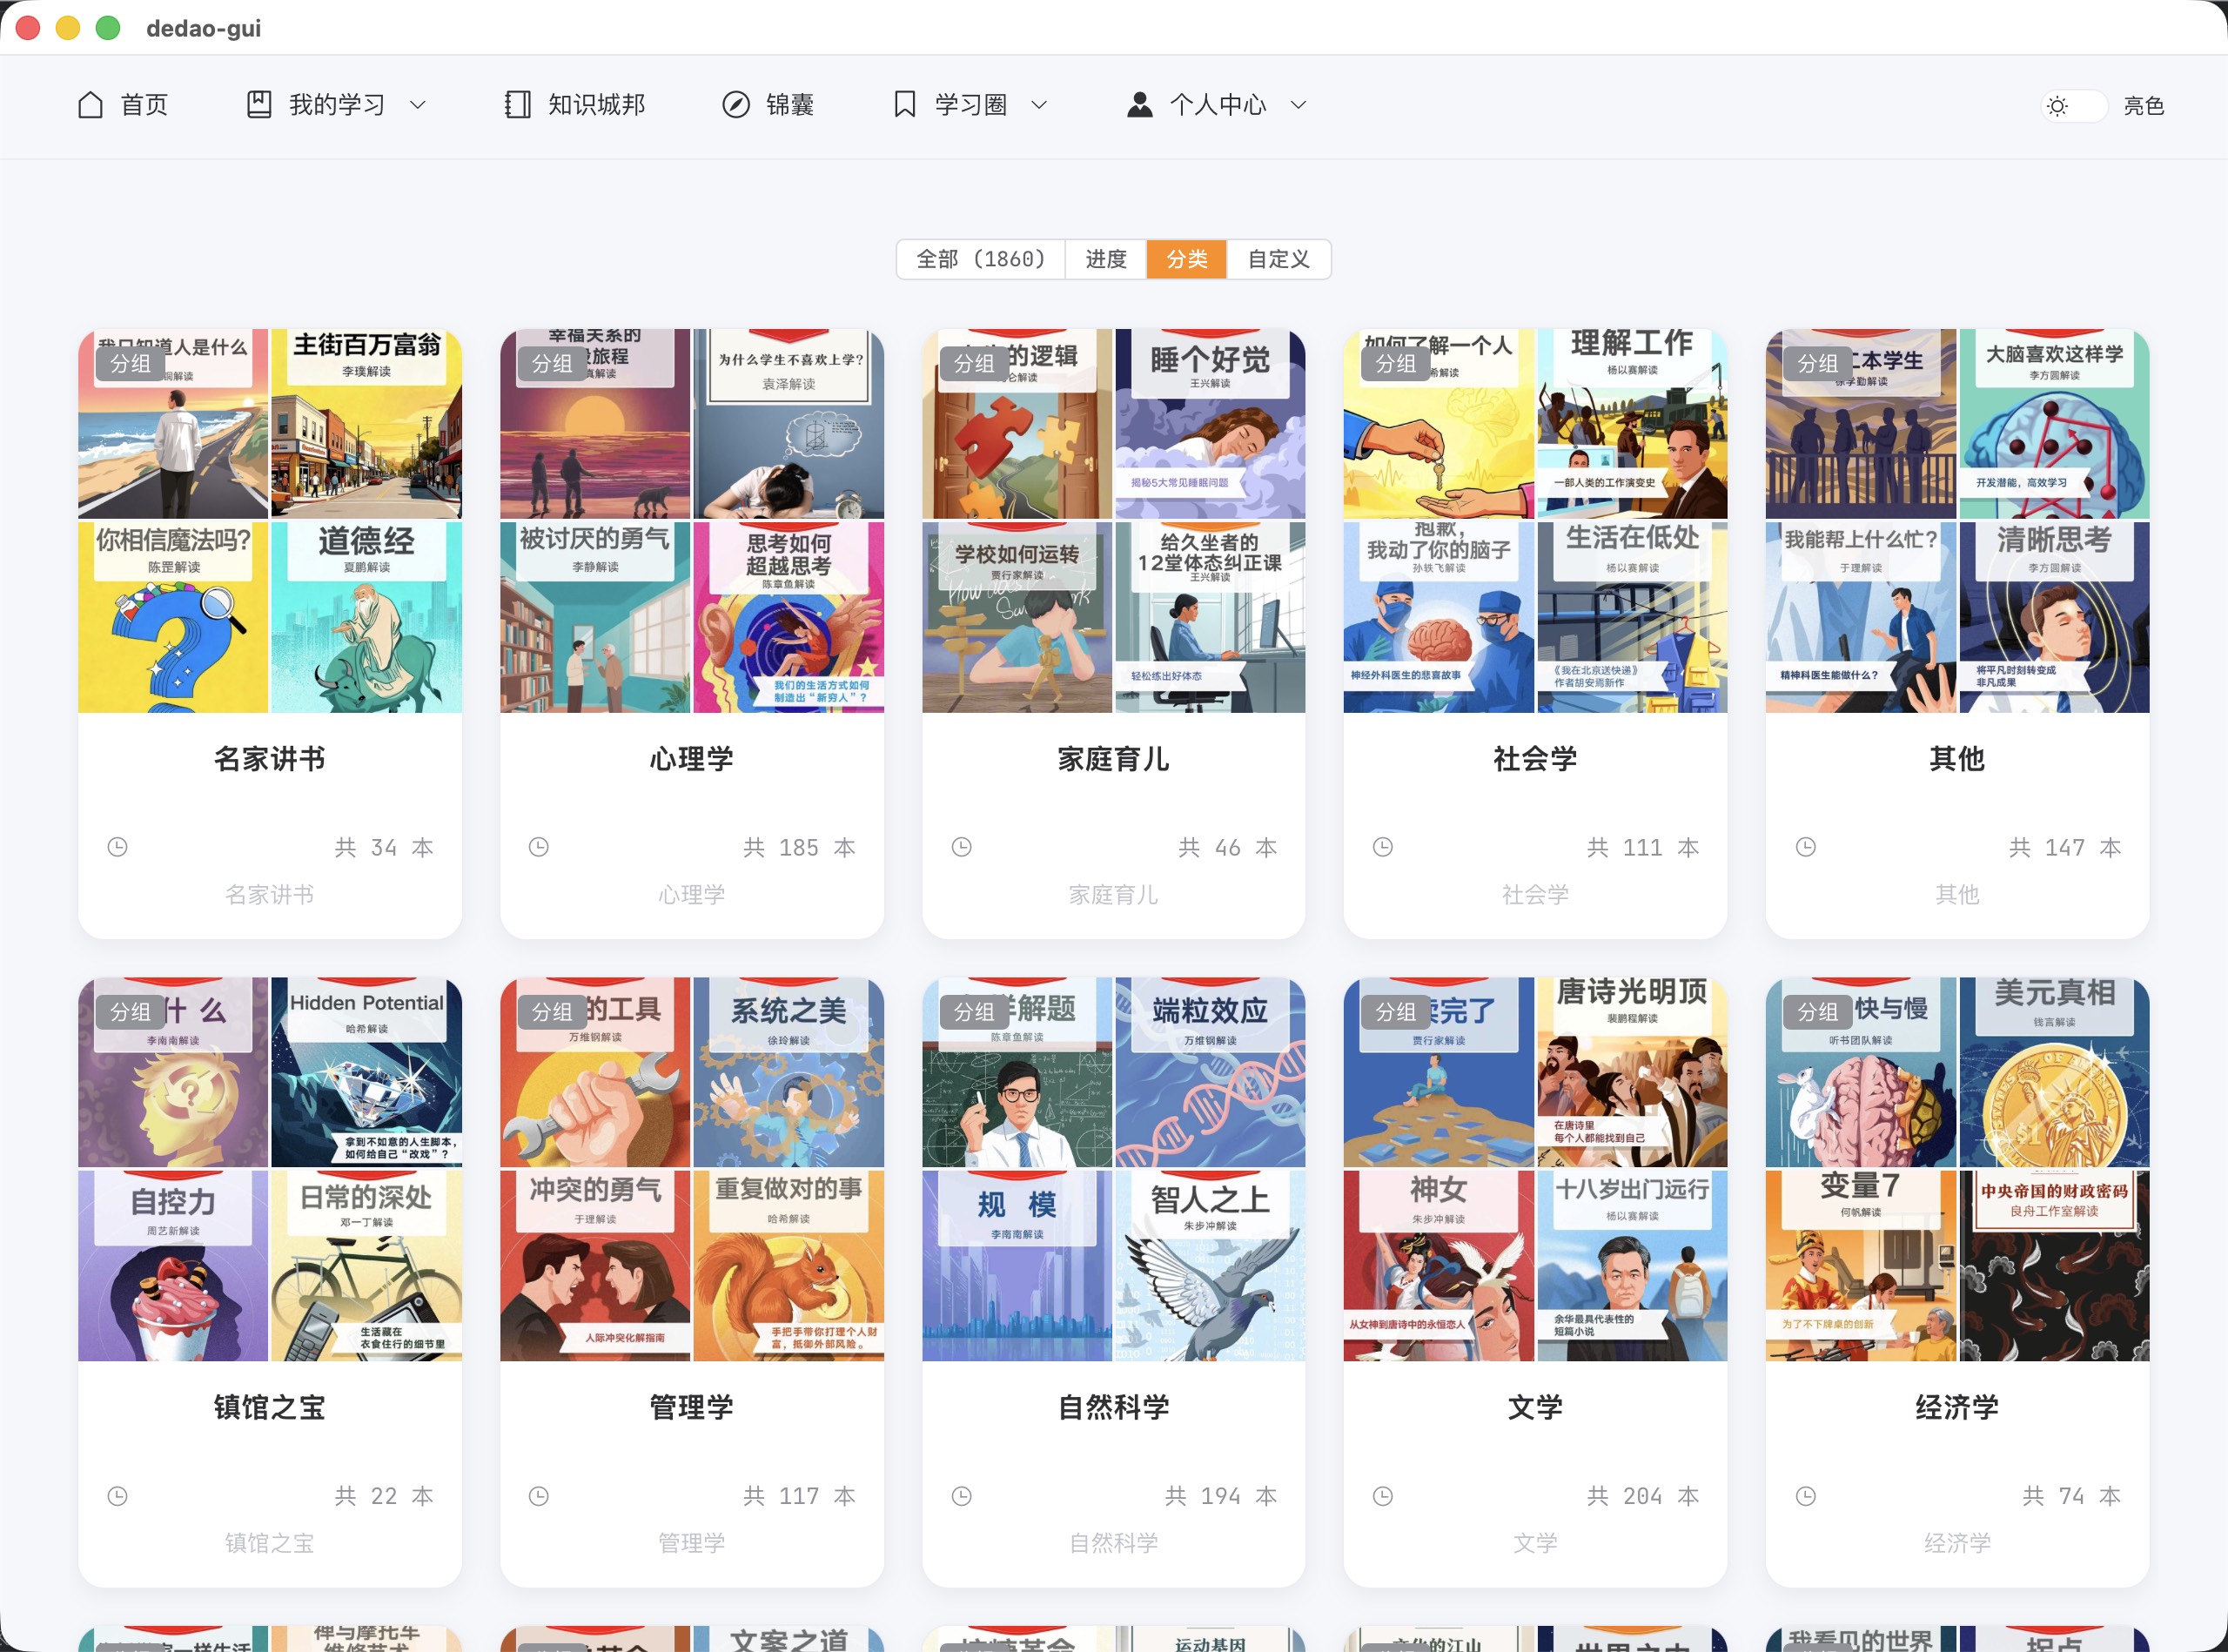The image size is (2228, 1652).
Task: Click the 自控力 book cover
Action: coord(173,1266)
